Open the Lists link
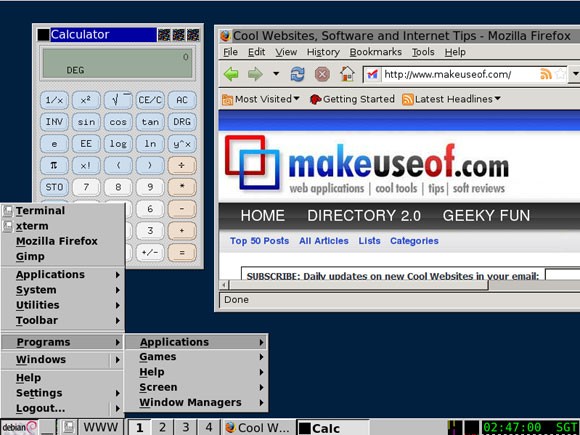The width and height of the screenshot is (580, 435). click(x=369, y=241)
